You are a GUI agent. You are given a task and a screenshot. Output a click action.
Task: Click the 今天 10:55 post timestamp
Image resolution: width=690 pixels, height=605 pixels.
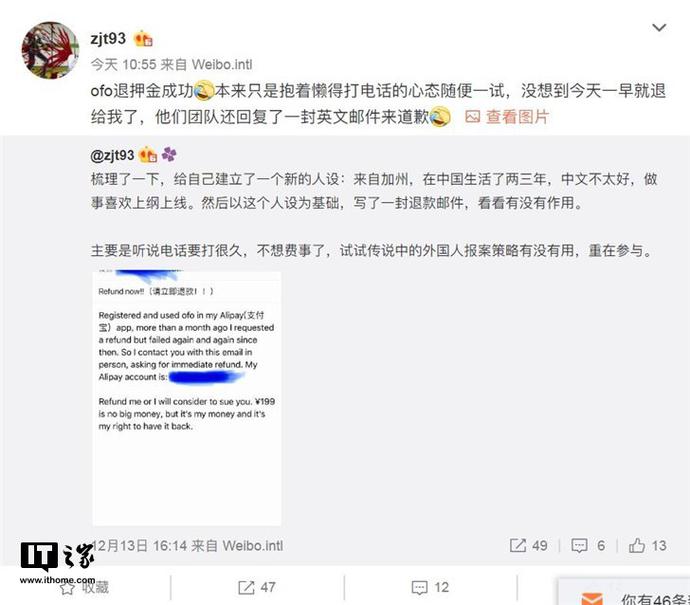pos(124,65)
